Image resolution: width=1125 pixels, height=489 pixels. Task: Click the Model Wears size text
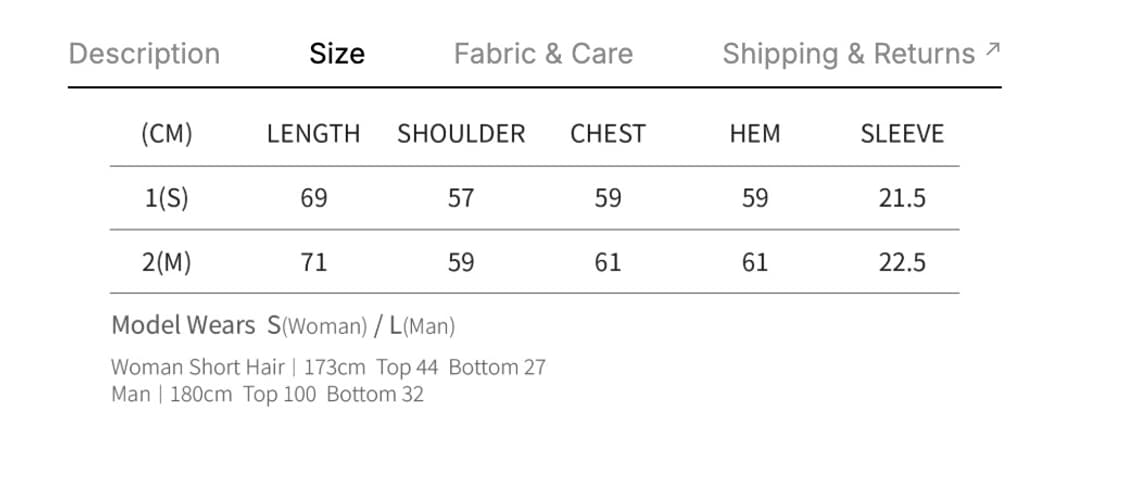283,325
